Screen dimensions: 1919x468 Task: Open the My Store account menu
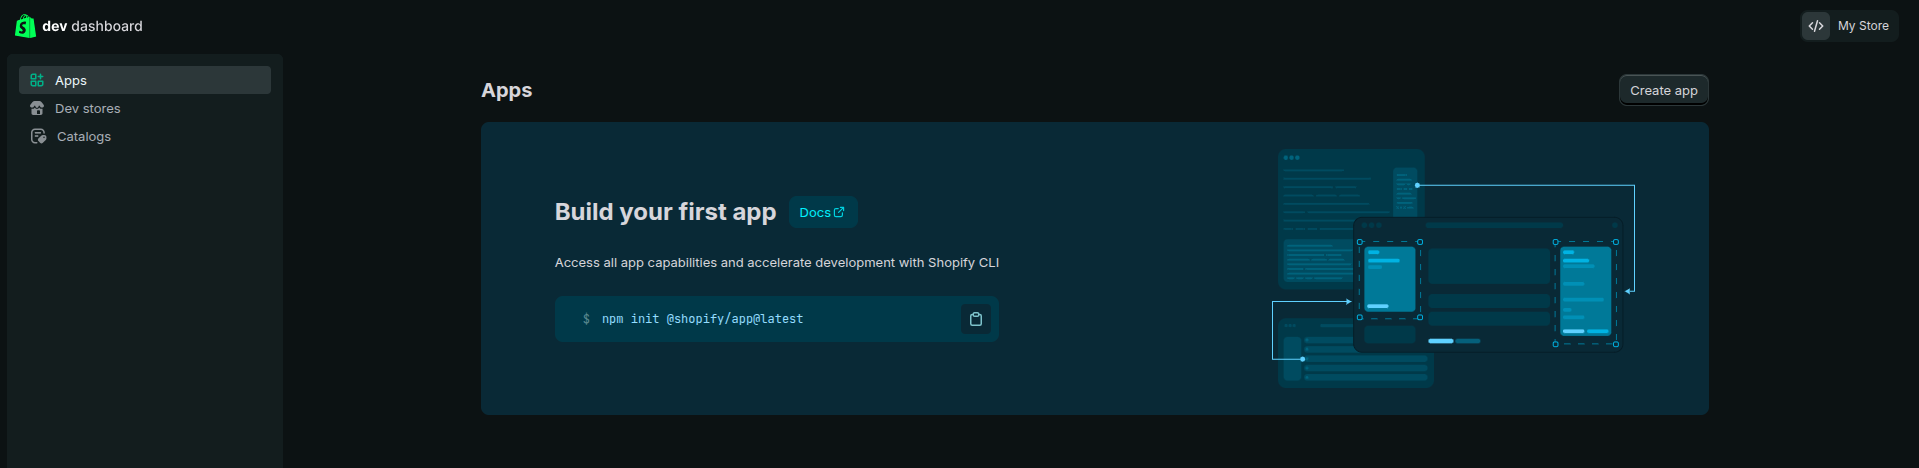pos(1850,26)
